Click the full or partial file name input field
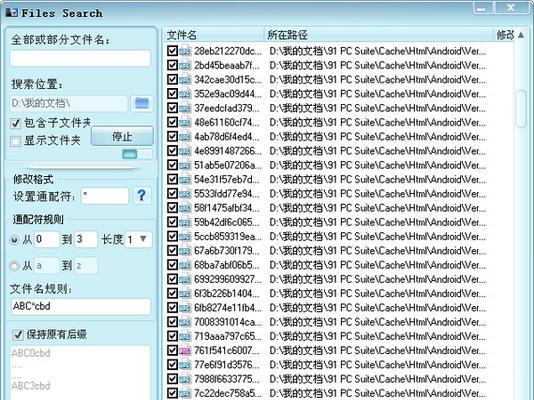 tap(80, 59)
